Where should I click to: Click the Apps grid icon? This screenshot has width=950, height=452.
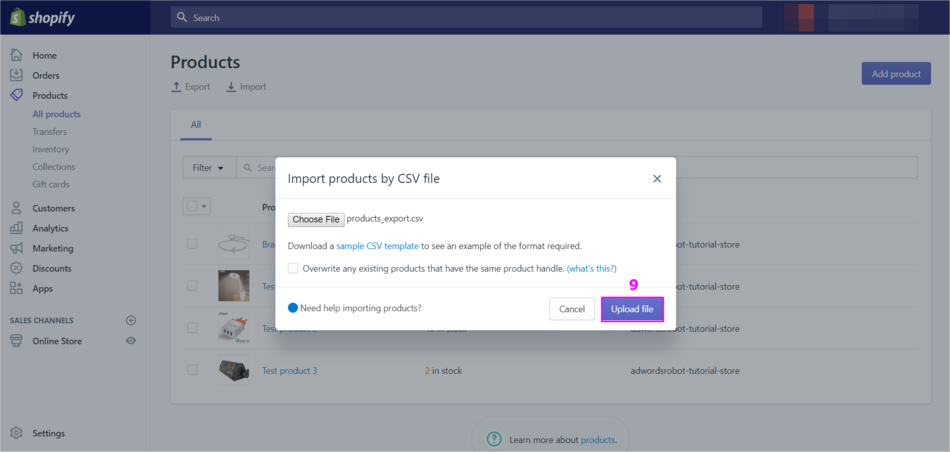click(16, 288)
